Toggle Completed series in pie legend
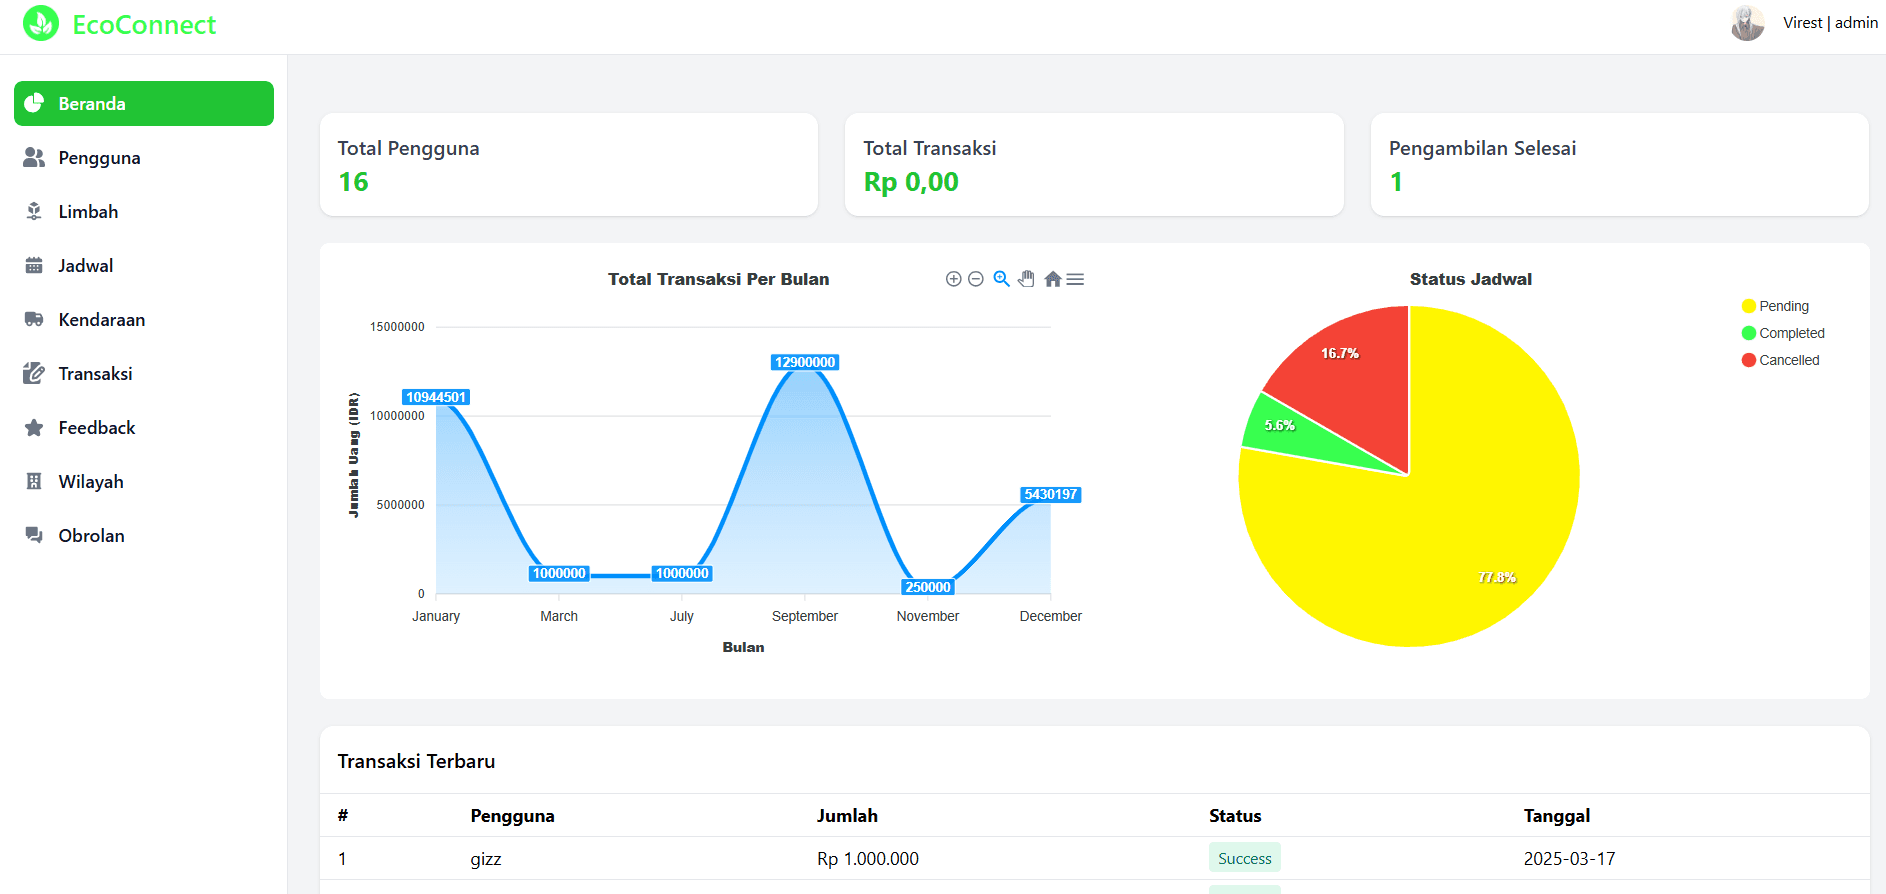The image size is (1886, 894). pos(1791,333)
